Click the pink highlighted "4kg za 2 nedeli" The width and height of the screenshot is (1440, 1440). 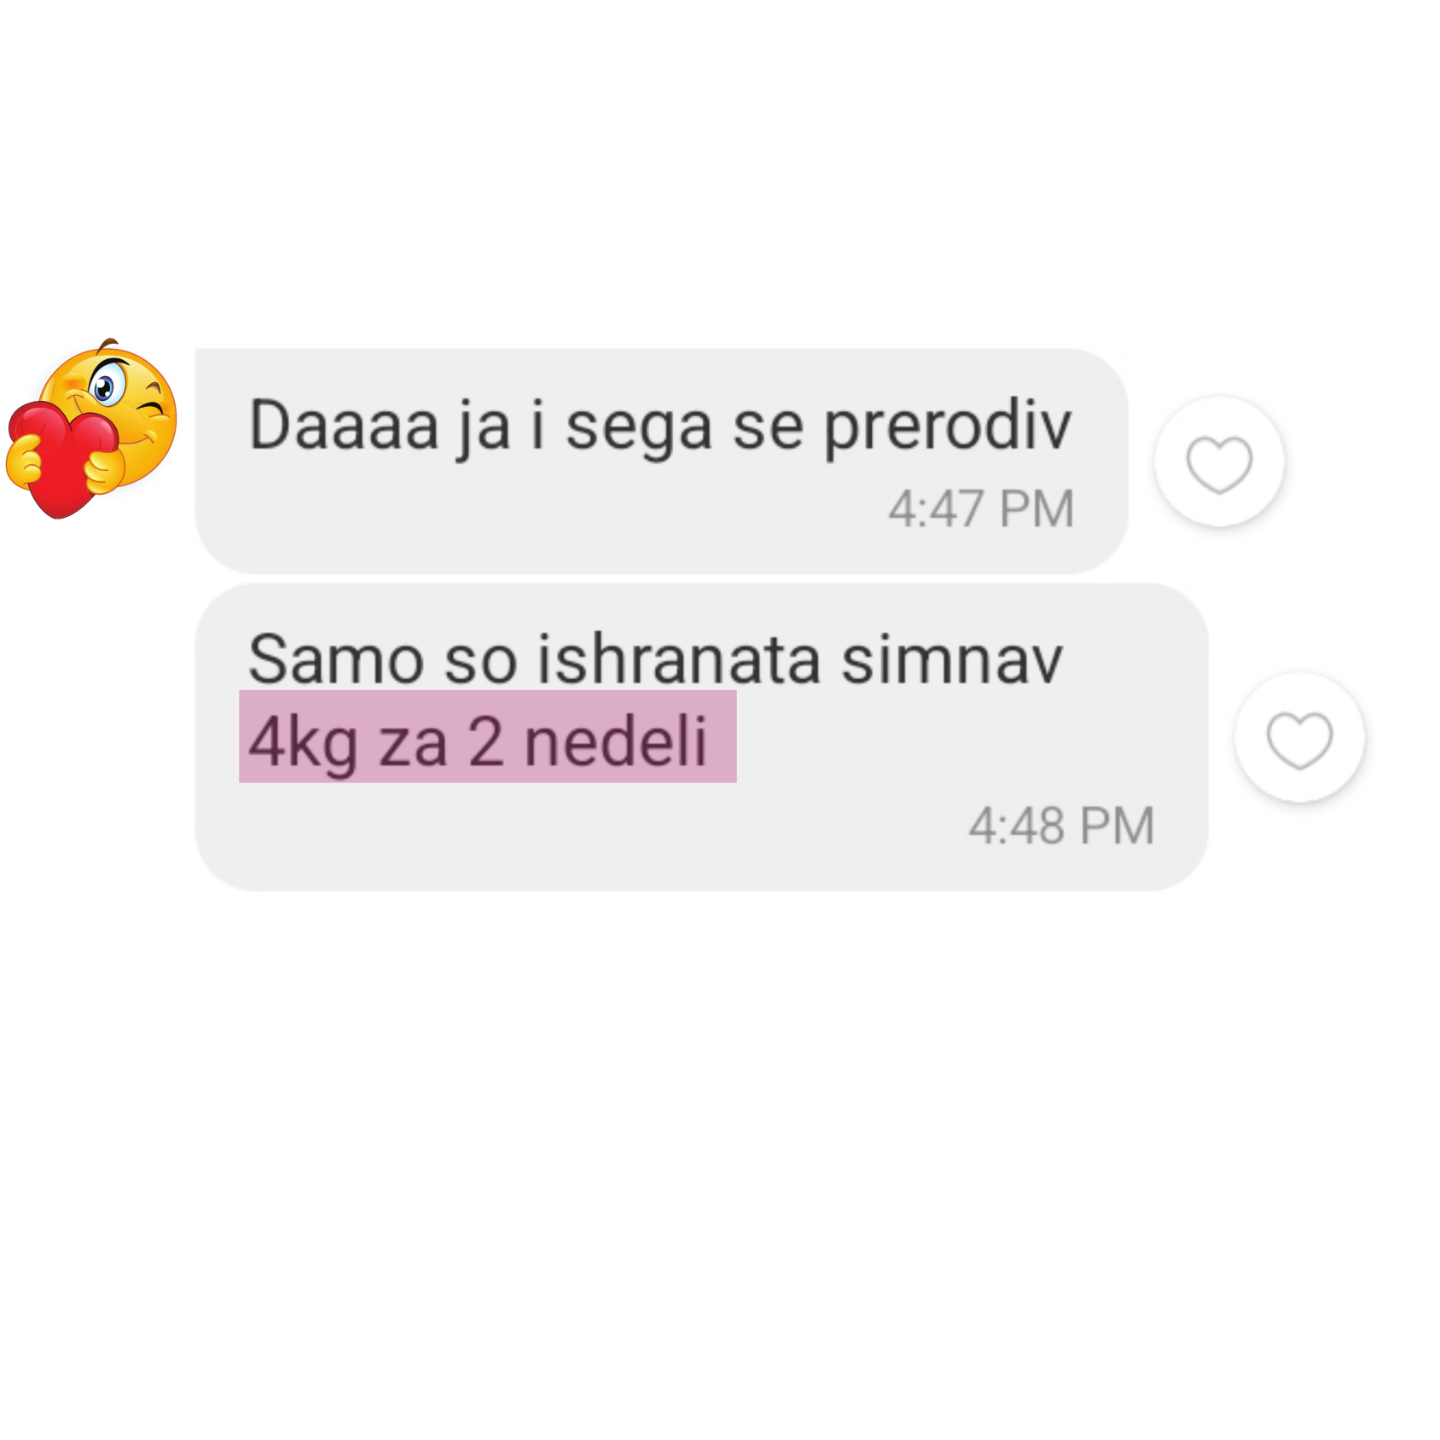click(488, 737)
